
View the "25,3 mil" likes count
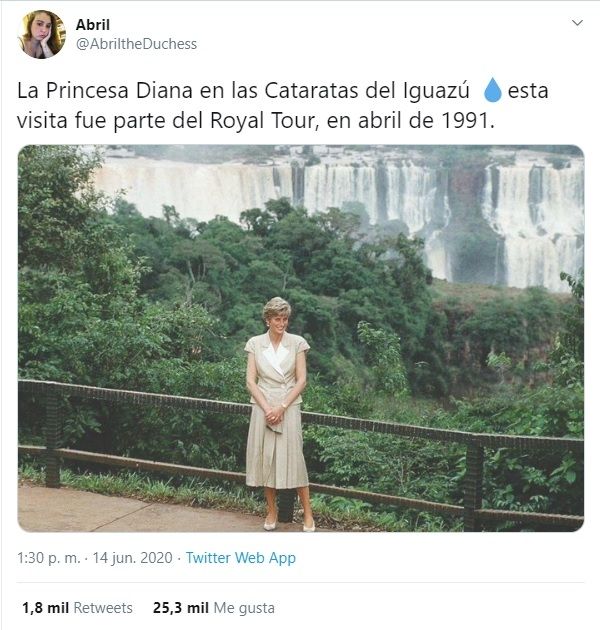pos(181,607)
